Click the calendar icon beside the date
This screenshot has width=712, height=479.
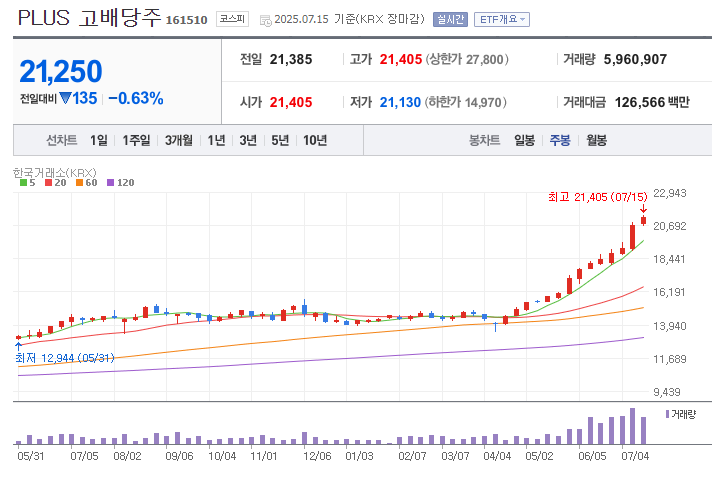(264, 20)
